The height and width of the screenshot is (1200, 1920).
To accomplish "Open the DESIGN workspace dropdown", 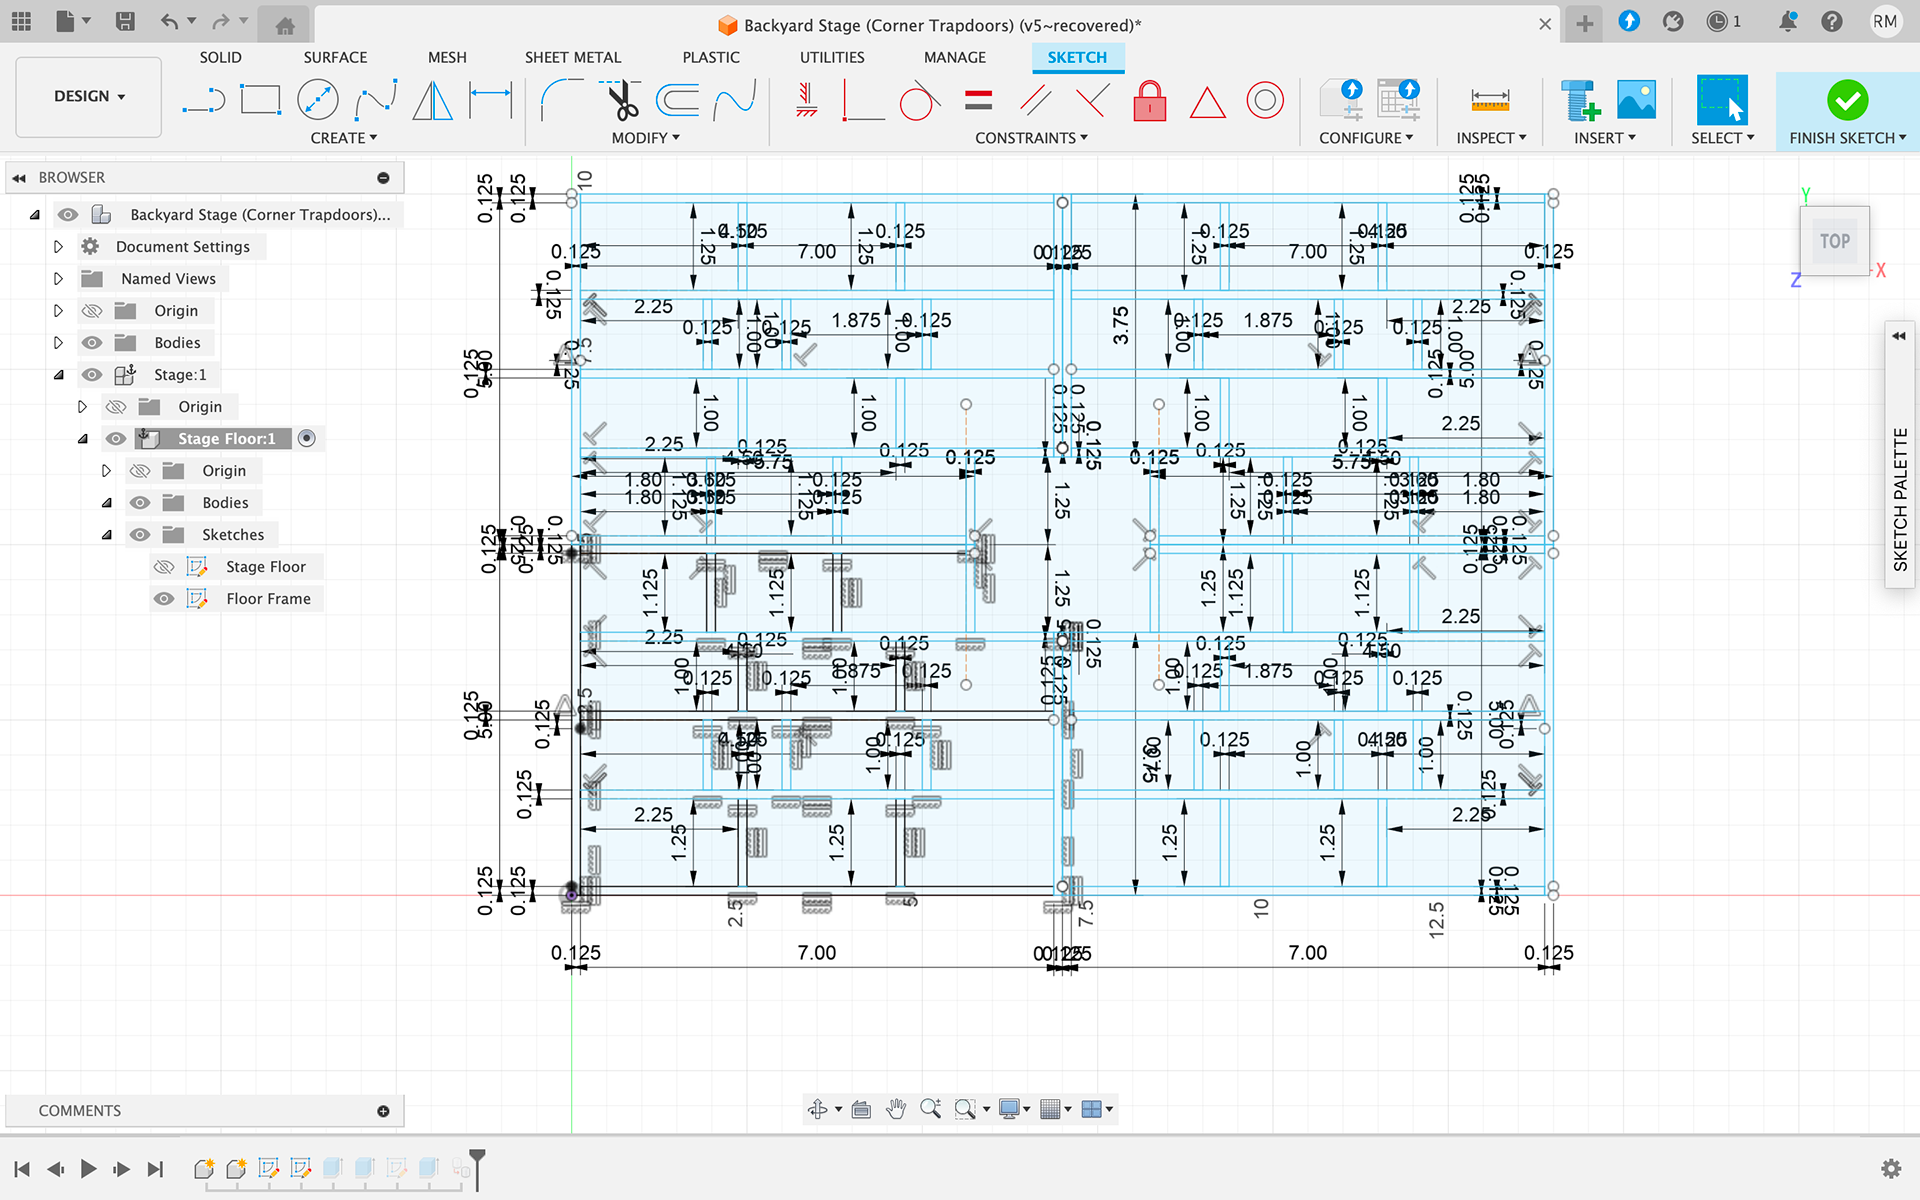I will 89,97.
